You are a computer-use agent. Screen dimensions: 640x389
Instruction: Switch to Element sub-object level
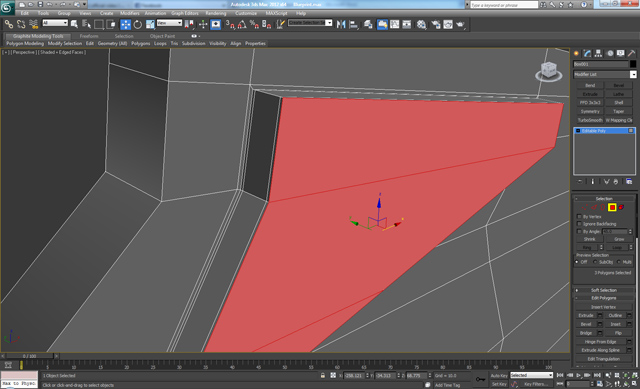621,207
